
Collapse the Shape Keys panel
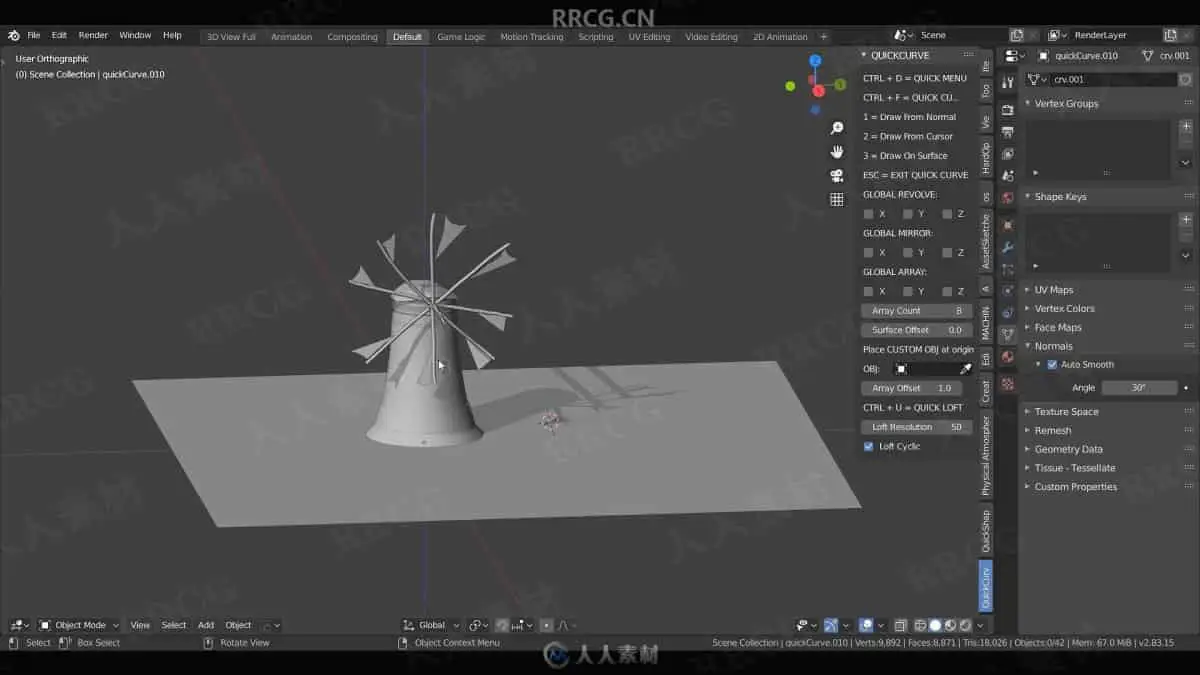tap(1060, 197)
